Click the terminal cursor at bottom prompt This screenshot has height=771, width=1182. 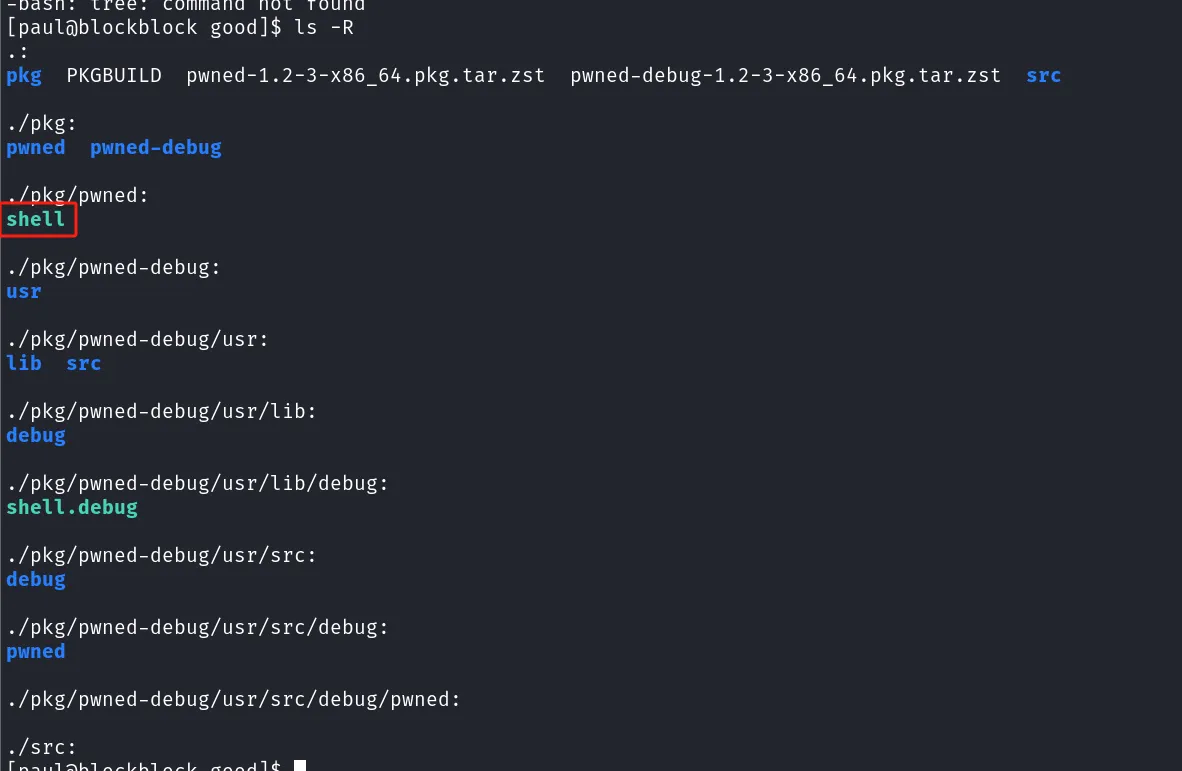(300, 765)
